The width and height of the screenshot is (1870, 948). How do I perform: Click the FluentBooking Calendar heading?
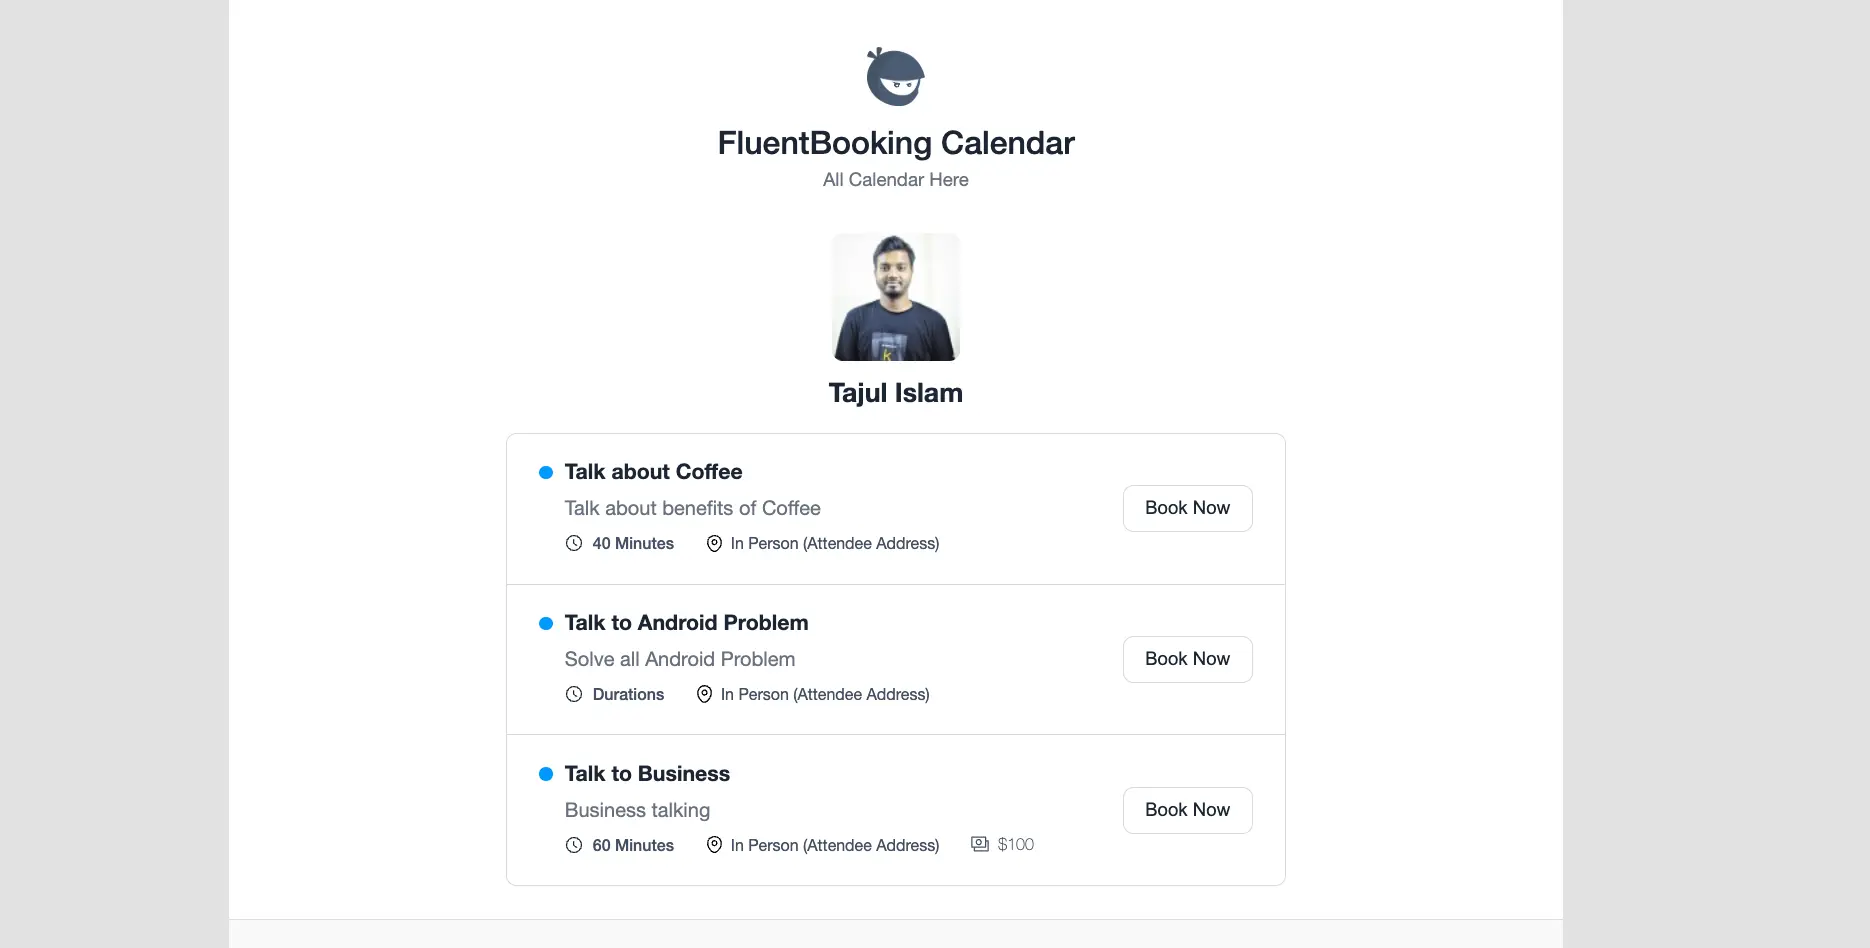(x=895, y=143)
